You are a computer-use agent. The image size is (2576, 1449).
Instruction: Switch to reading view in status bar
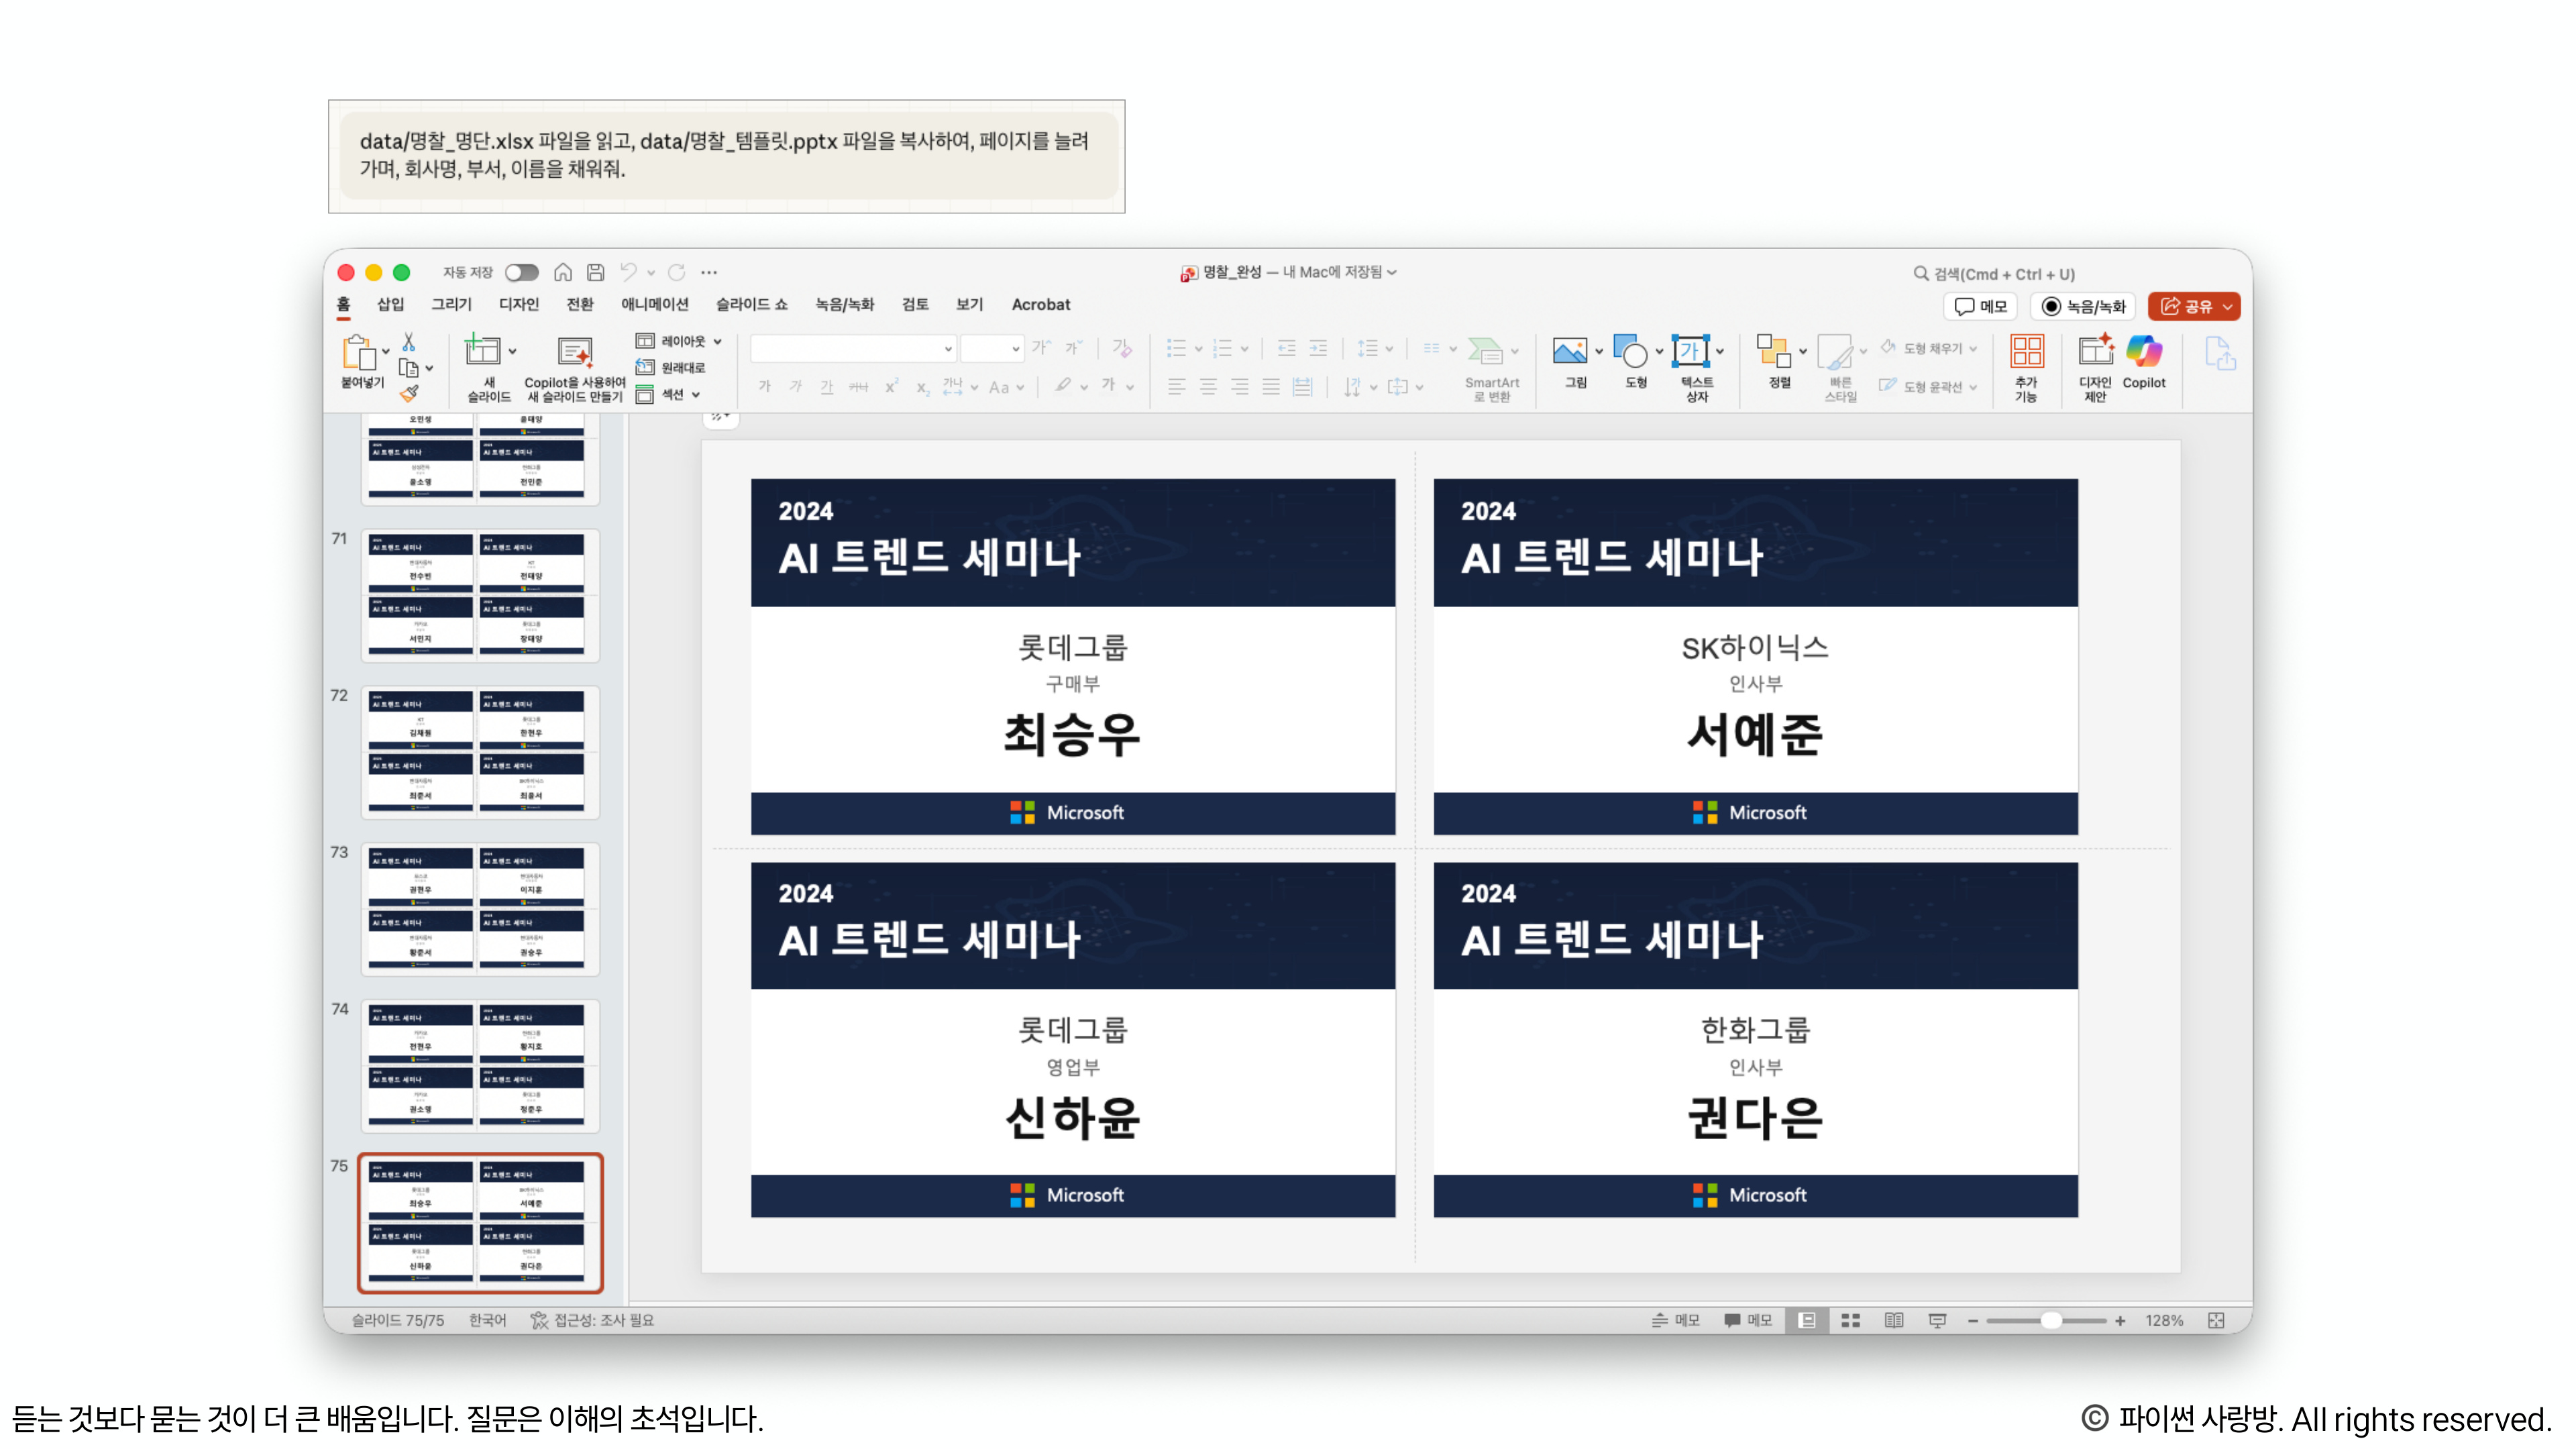(1893, 1320)
